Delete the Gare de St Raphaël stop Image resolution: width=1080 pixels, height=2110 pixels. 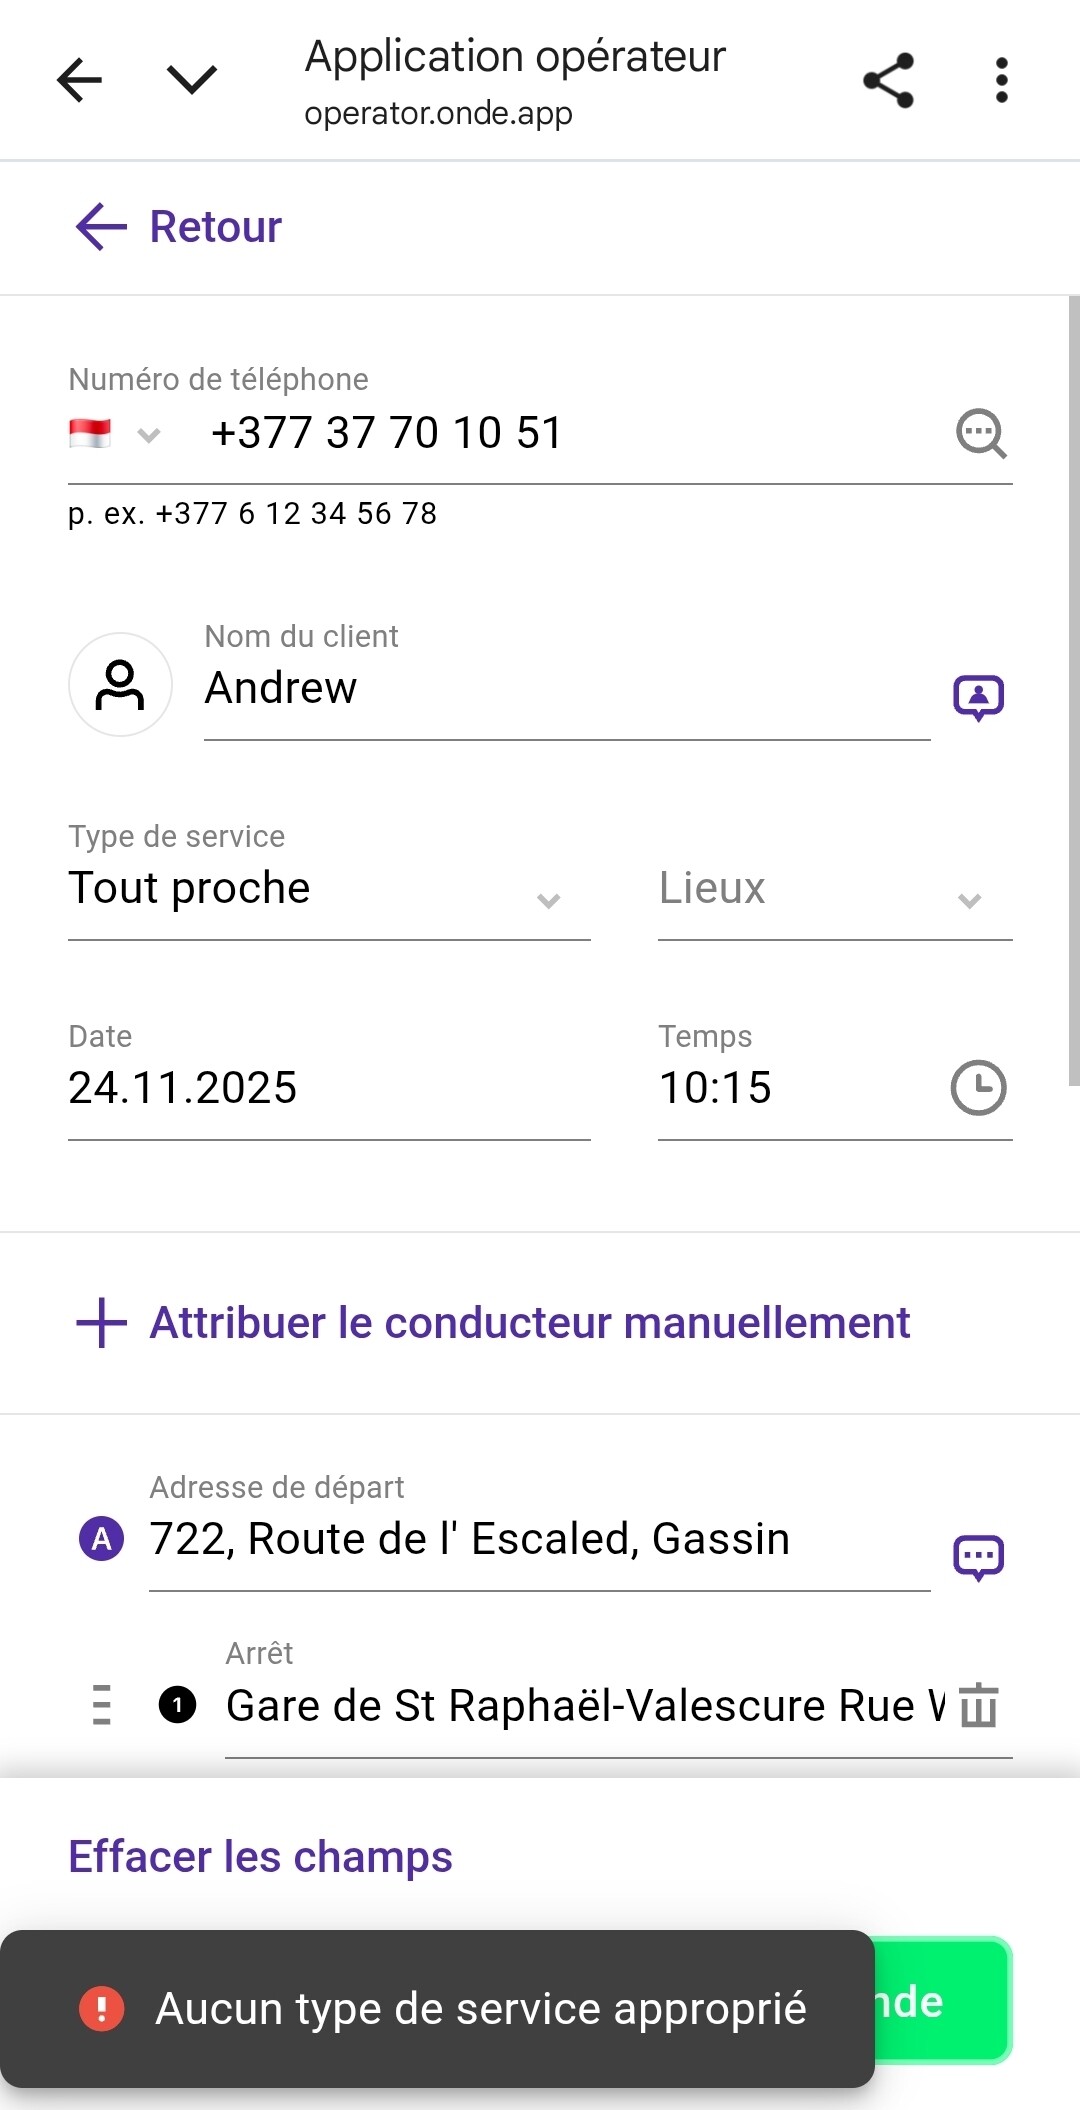pos(979,1705)
